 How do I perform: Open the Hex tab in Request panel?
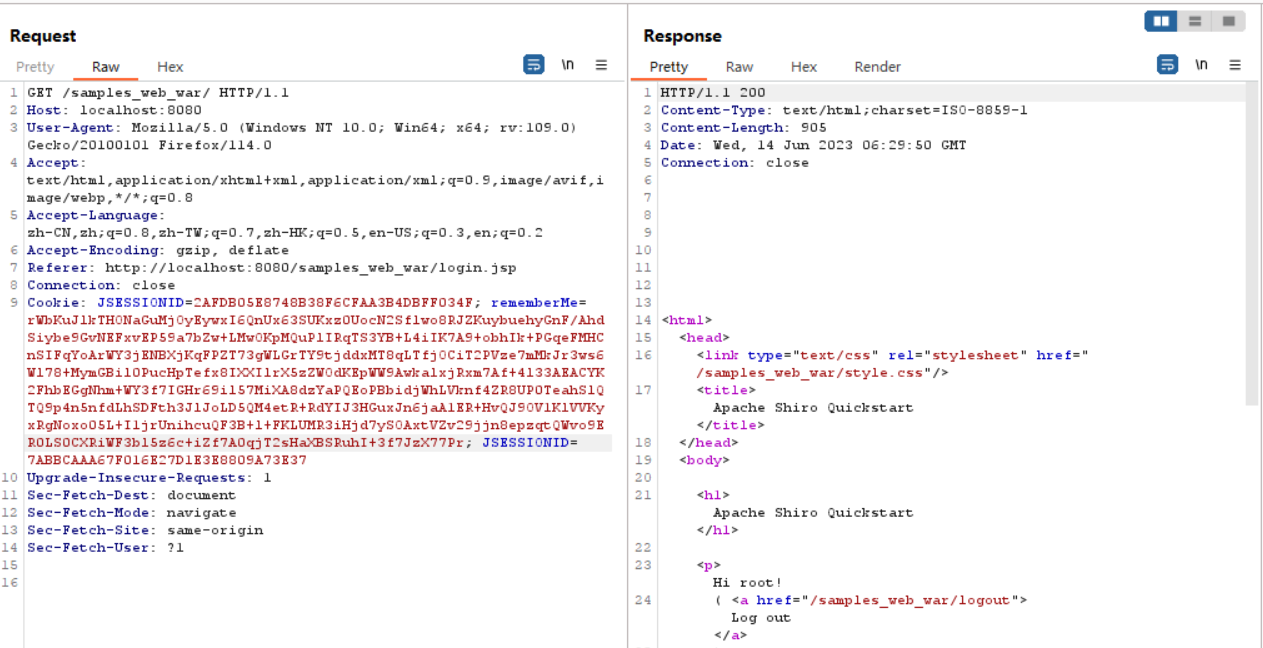point(170,67)
